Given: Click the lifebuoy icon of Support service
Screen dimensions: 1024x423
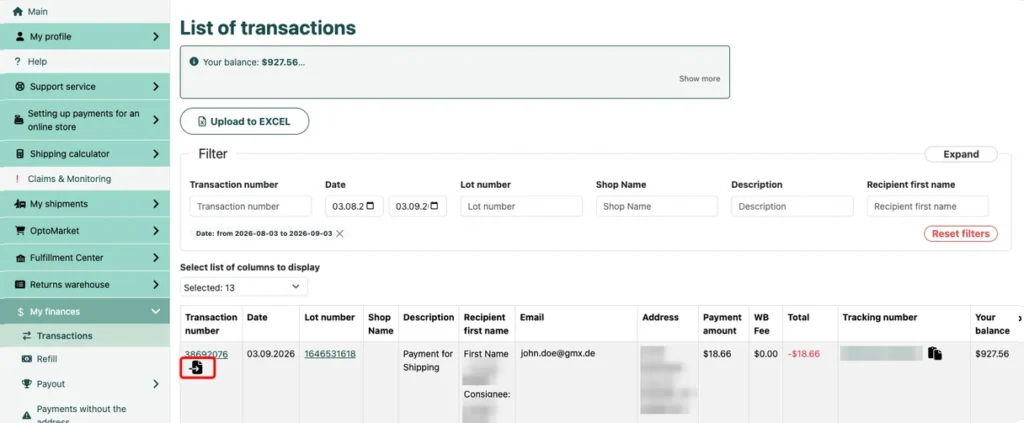Looking at the screenshot, I should click(x=20, y=86).
